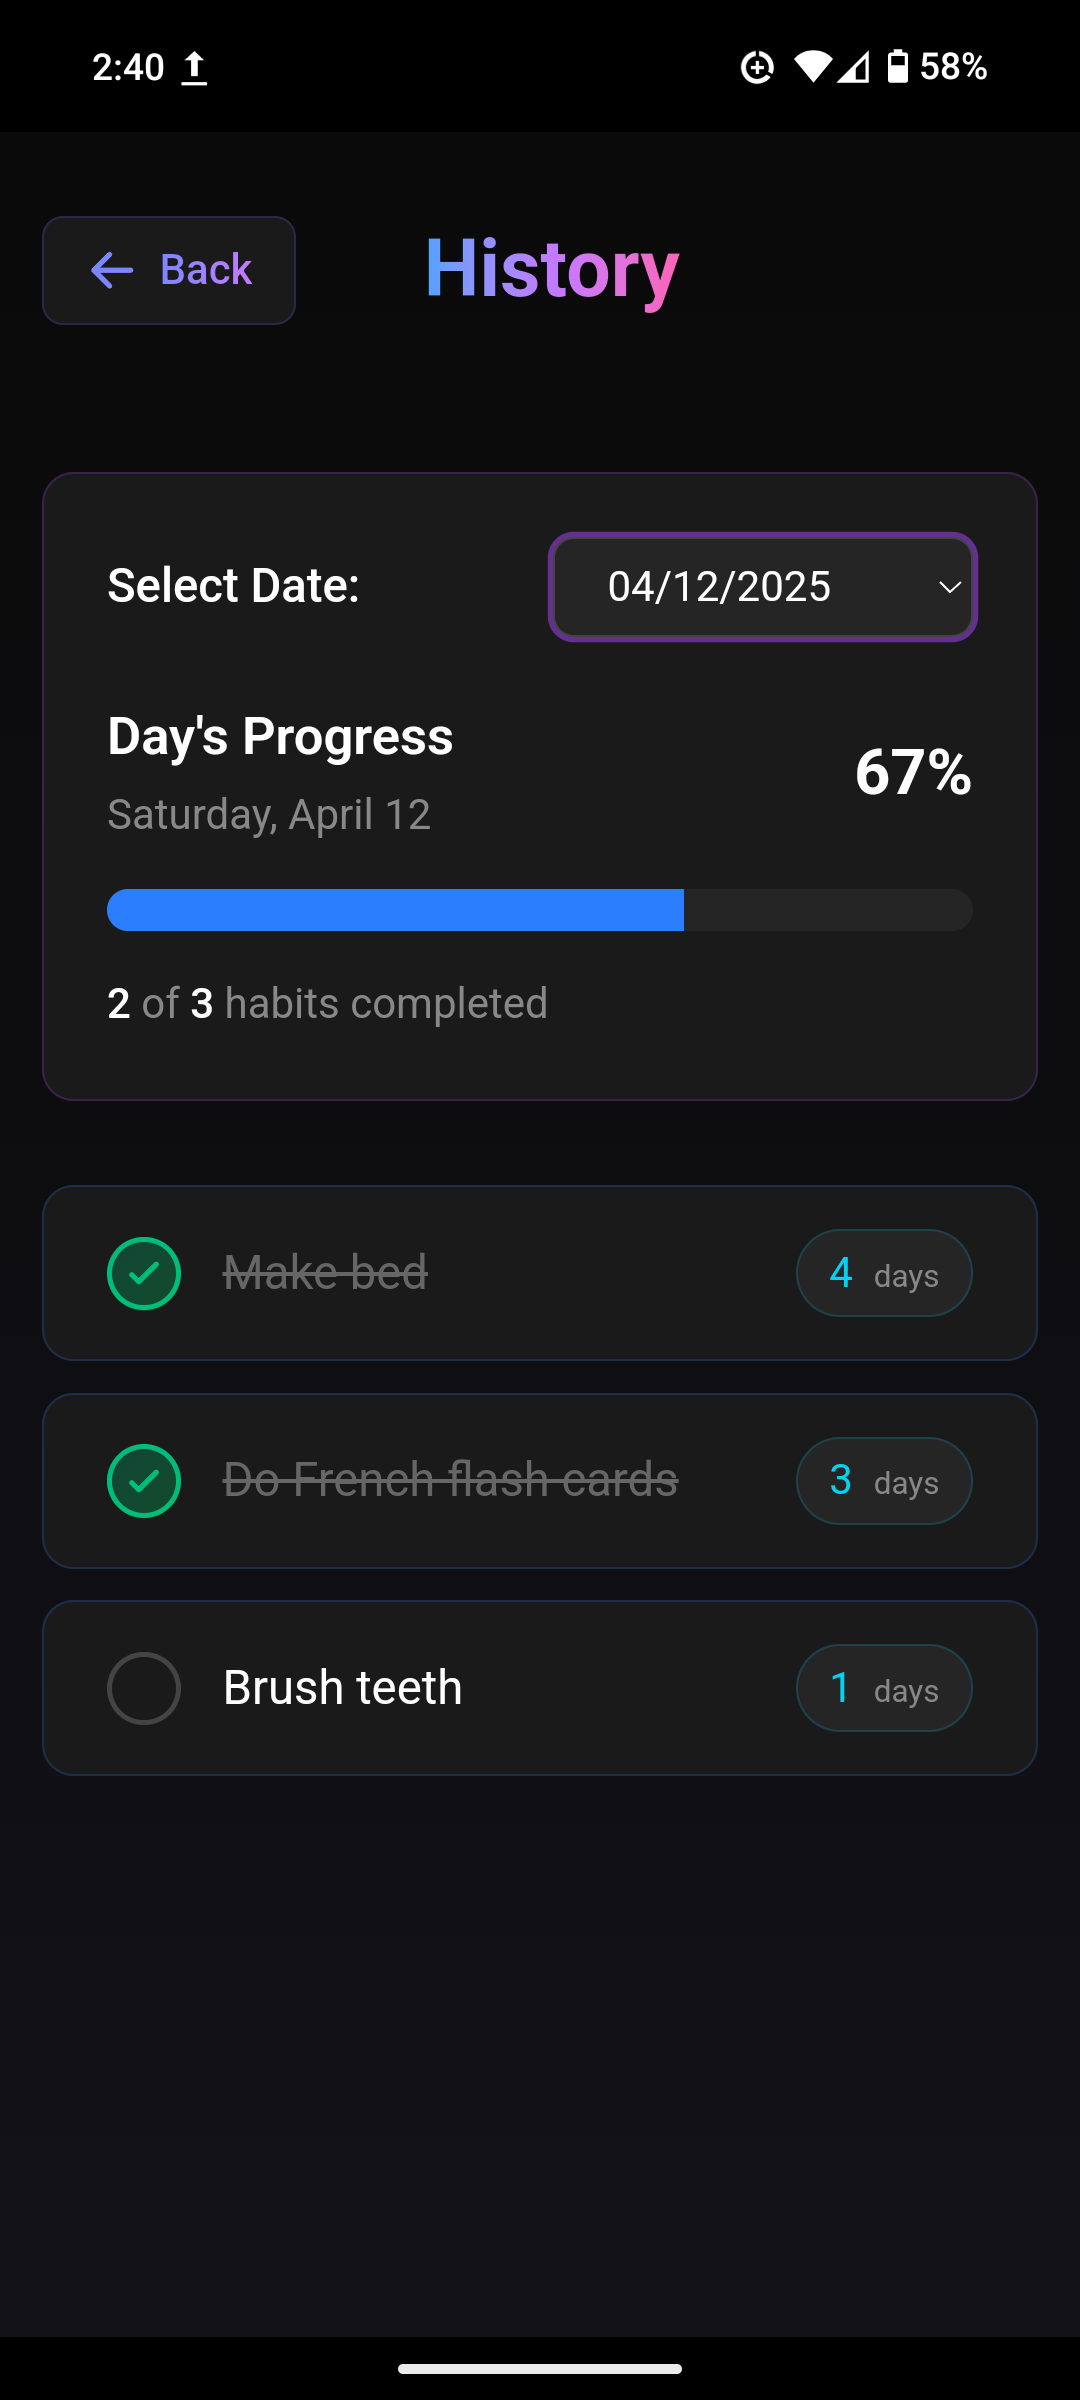Mark Brush teeth as completed
This screenshot has width=1080, height=2400.
(x=144, y=1688)
